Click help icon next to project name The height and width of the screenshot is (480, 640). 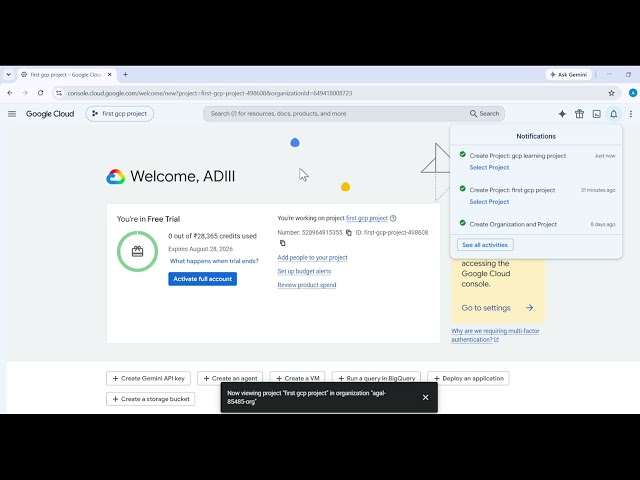393,218
